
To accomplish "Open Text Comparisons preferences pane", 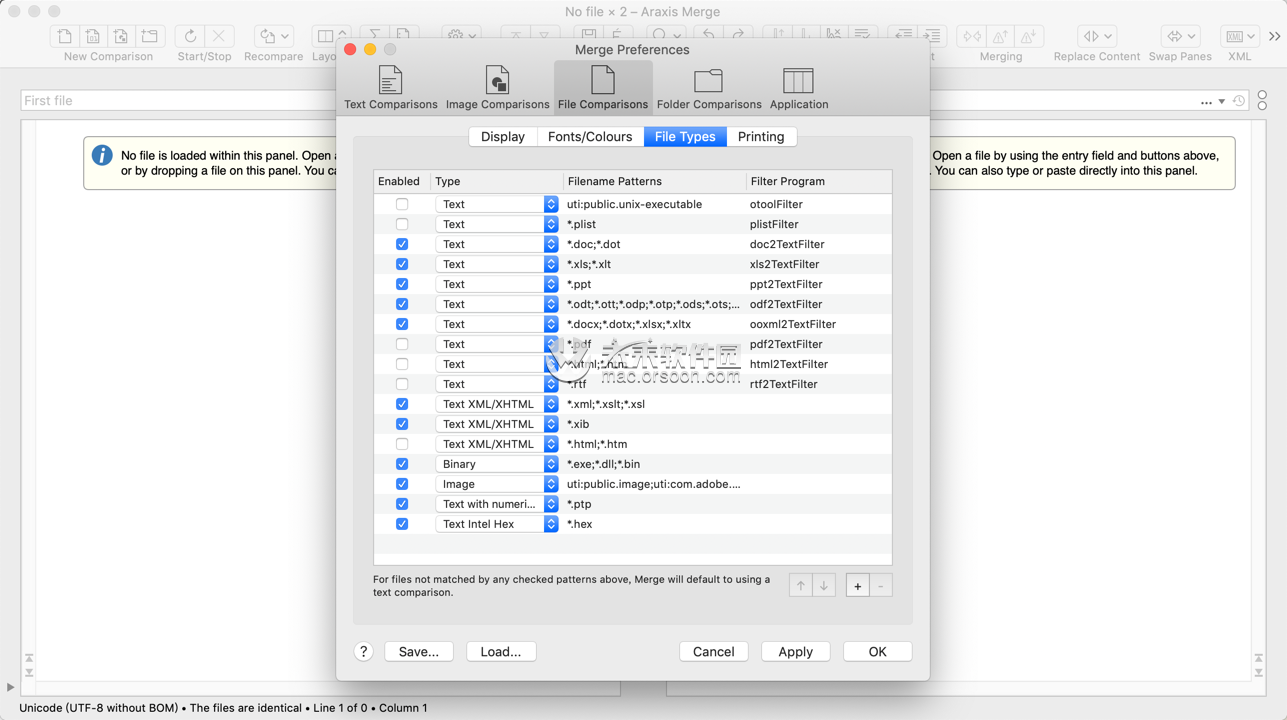I will pos(390,88).
